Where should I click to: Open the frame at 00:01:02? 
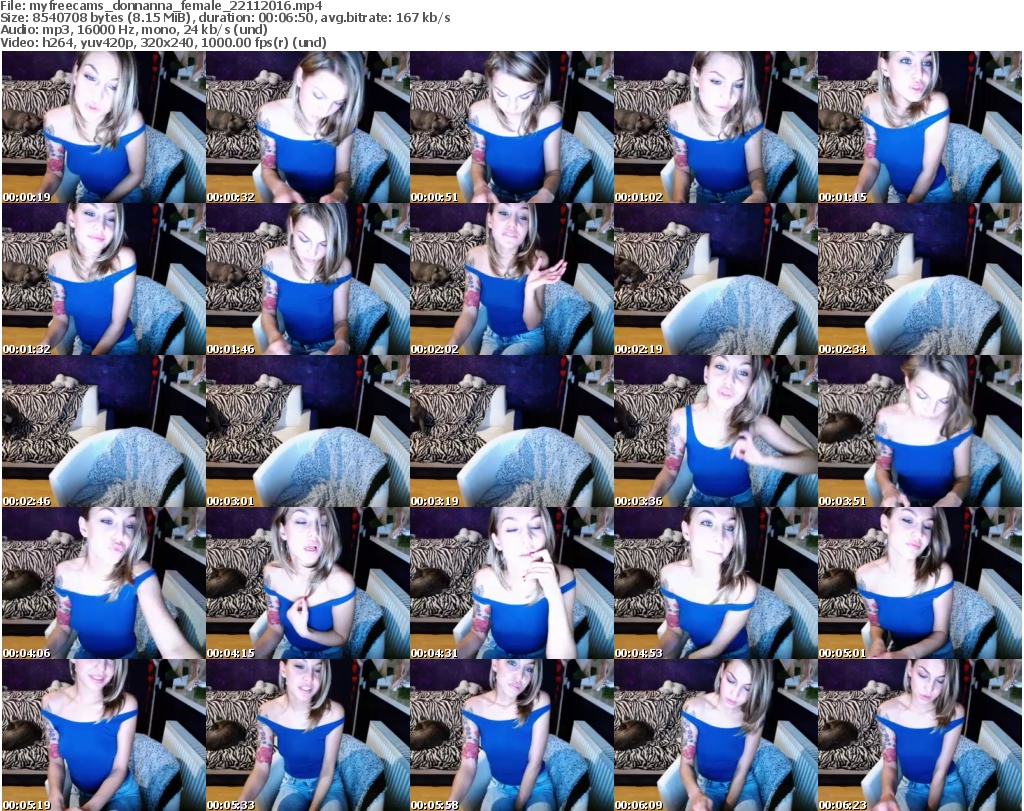pyautogui.click(x=715, y=127)
